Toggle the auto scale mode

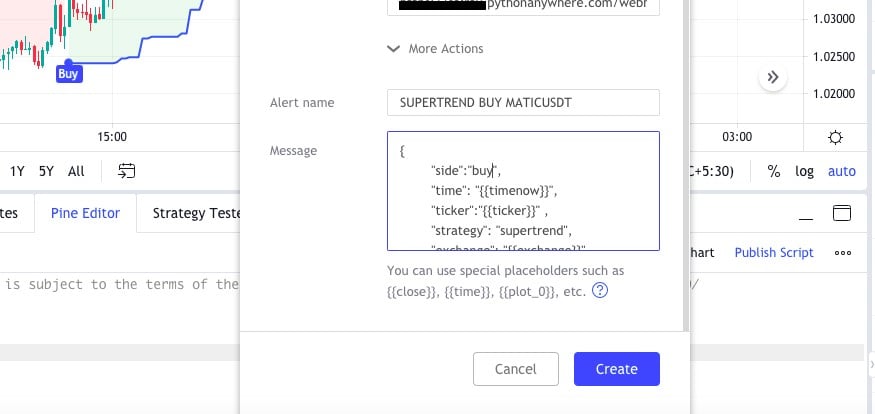point(842,171)
